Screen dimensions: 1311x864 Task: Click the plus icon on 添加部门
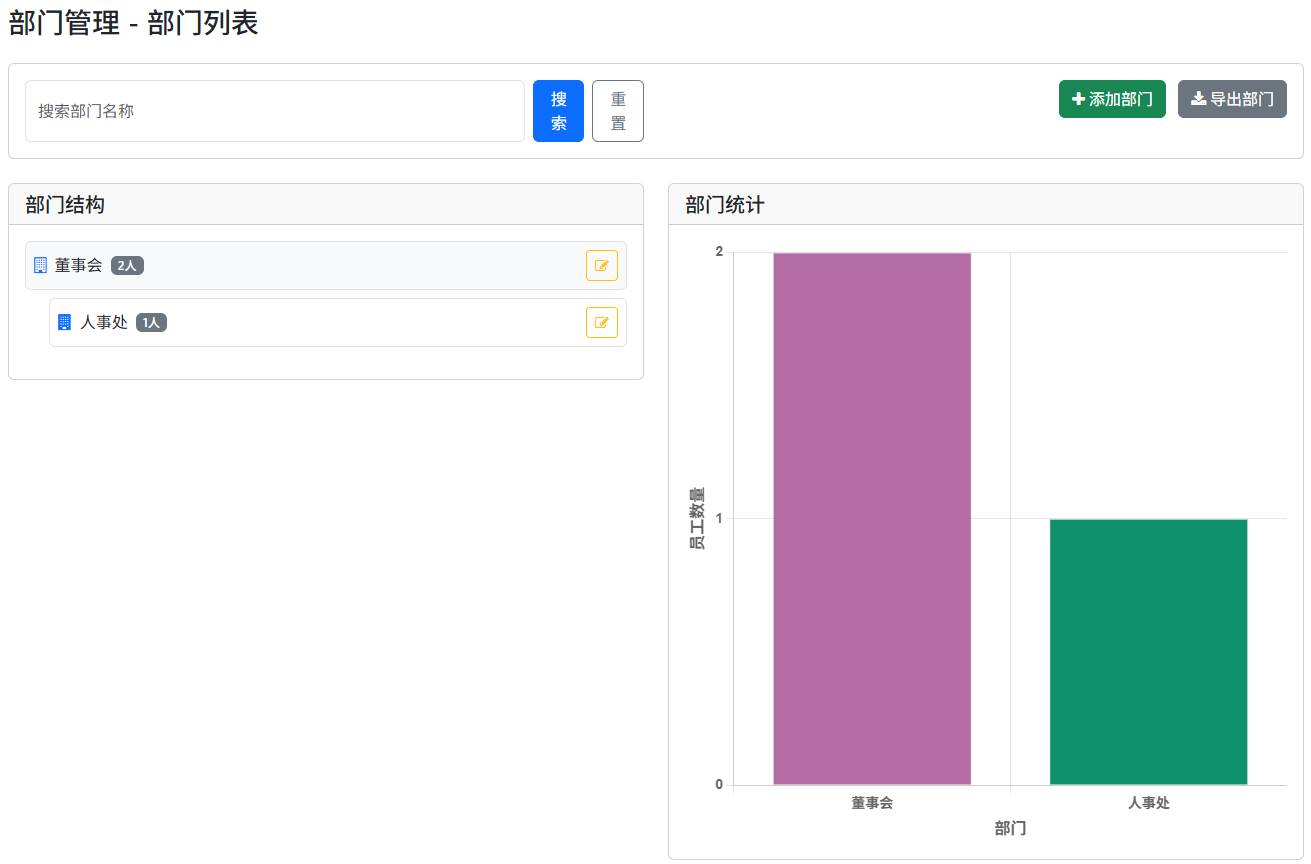[1078, 100]
